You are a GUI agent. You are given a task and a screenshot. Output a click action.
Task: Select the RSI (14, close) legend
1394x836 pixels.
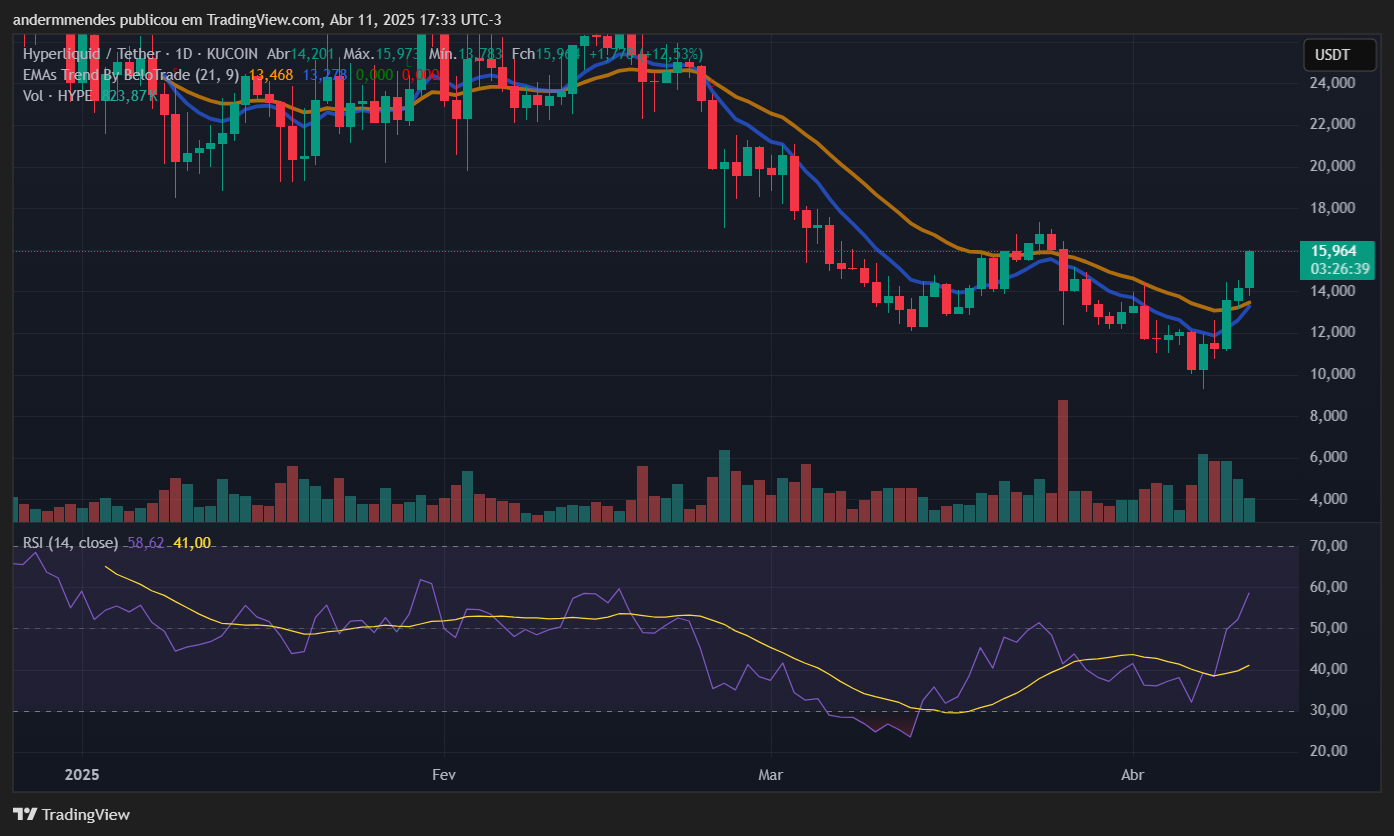tap(70, 543)
